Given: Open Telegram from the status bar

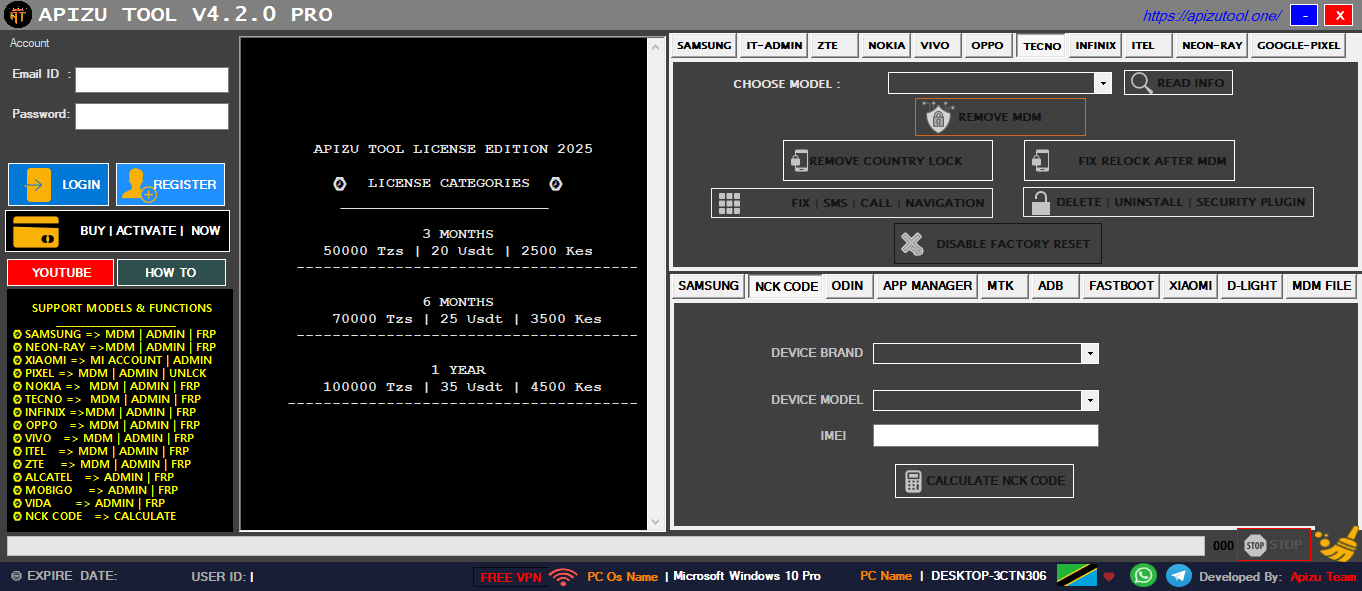Looking at the screenshot, I should click(x=1180, y=575).
